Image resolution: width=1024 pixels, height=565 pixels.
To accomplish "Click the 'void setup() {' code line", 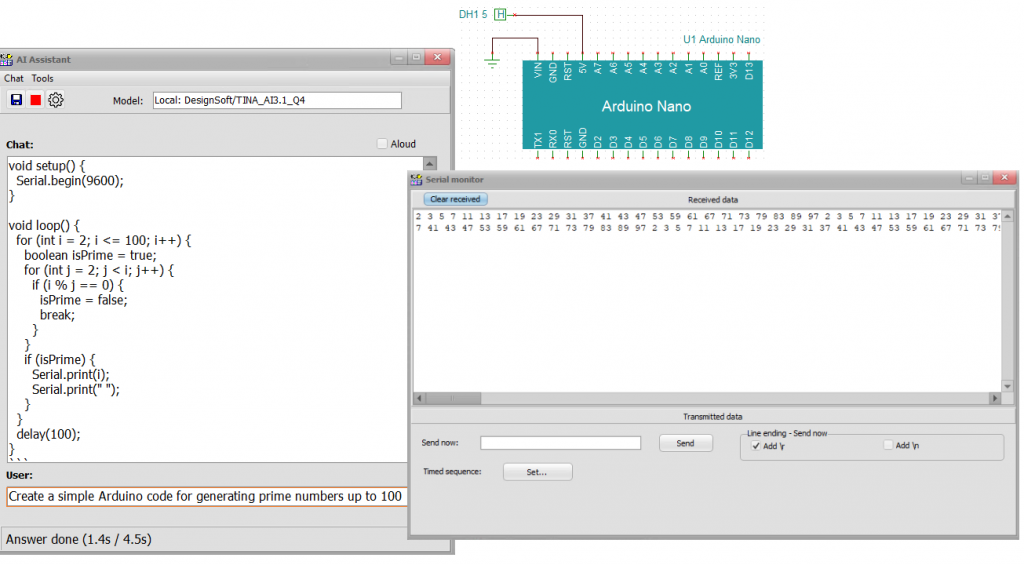I will point(46,166).
